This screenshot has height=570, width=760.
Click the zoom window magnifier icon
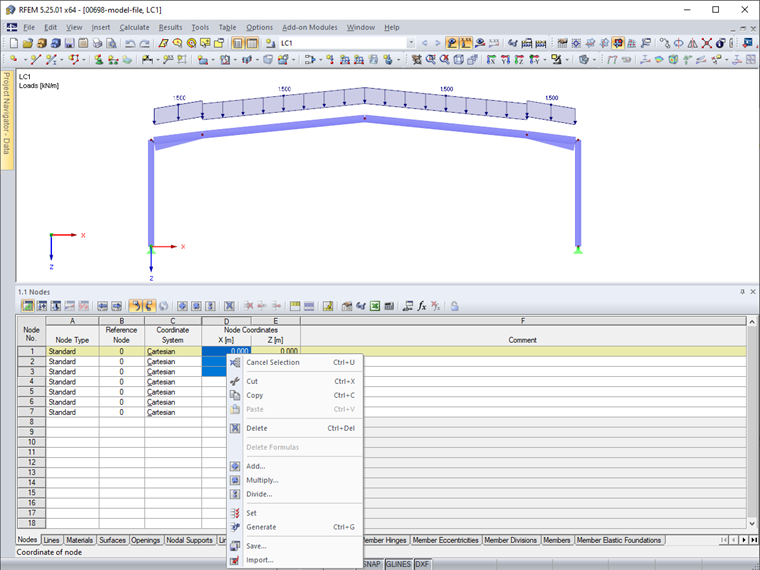[x=430, y=60]
